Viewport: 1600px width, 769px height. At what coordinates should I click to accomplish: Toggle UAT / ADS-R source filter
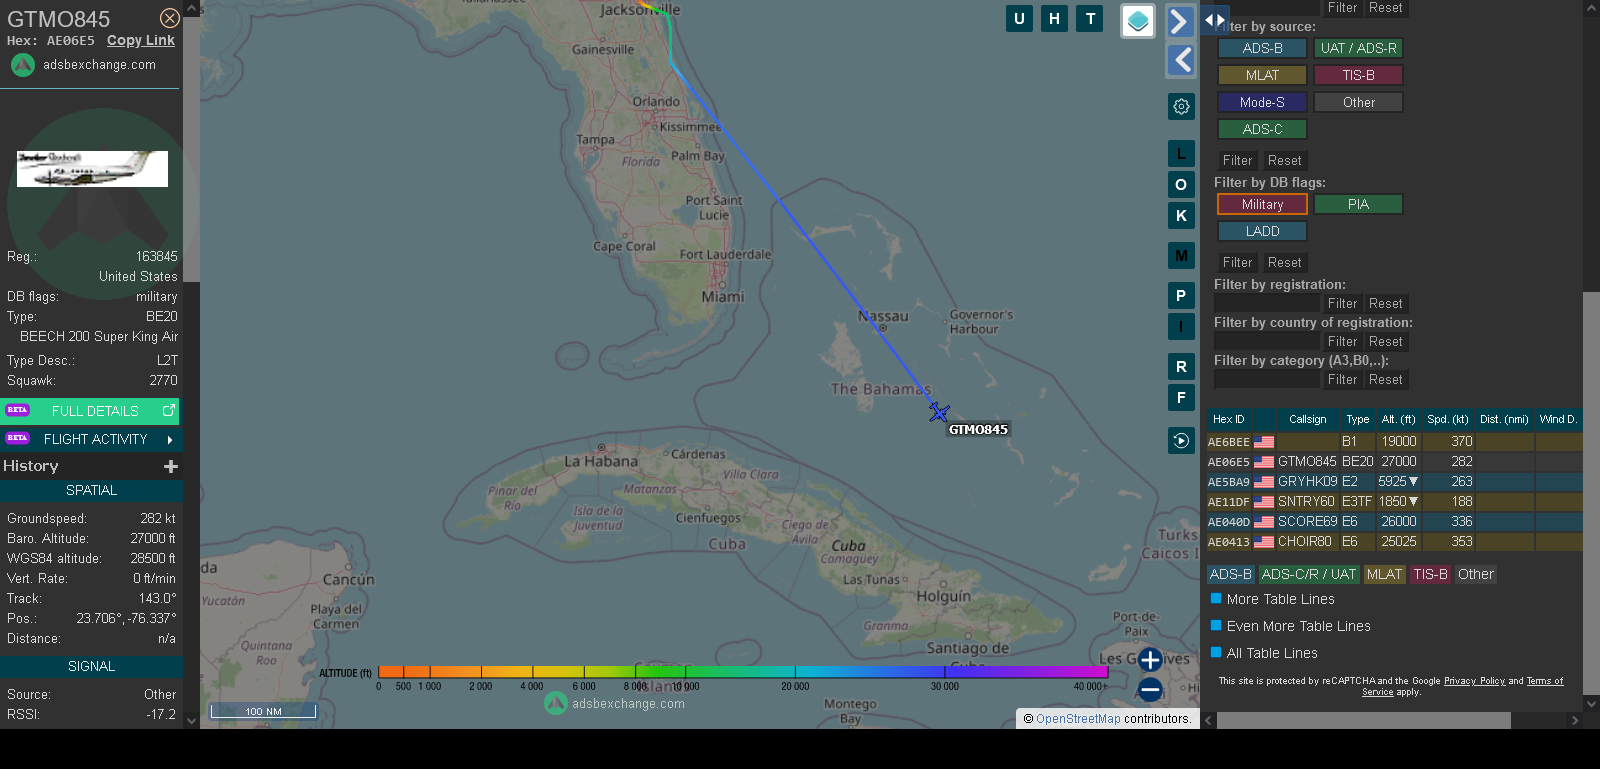click(1358, 48)
